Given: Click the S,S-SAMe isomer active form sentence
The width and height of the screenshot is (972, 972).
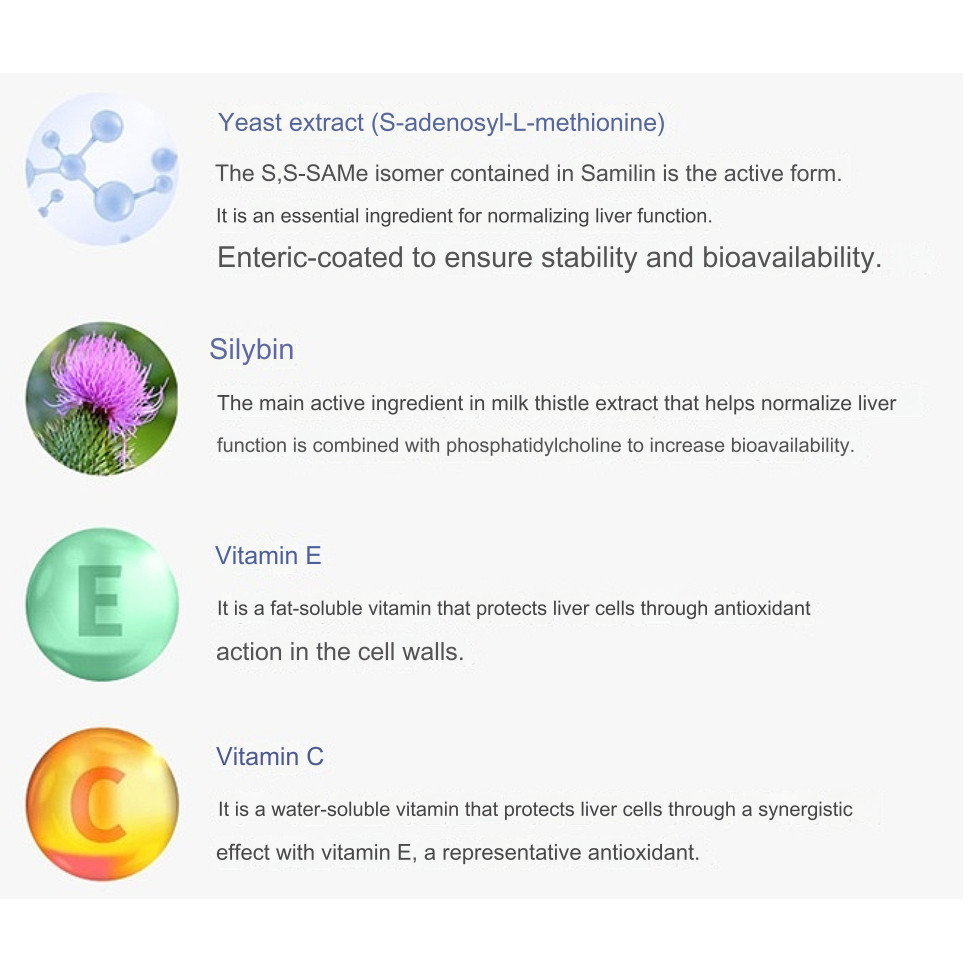Looking at the screenshot, I should point(529,174).
